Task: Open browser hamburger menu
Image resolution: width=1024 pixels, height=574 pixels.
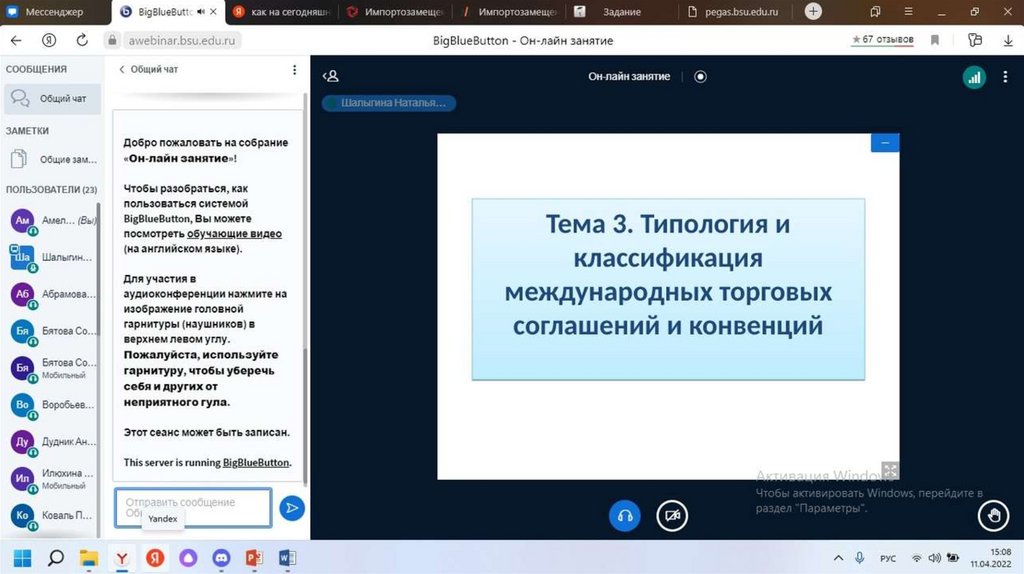Action: [x=908, y=12]
